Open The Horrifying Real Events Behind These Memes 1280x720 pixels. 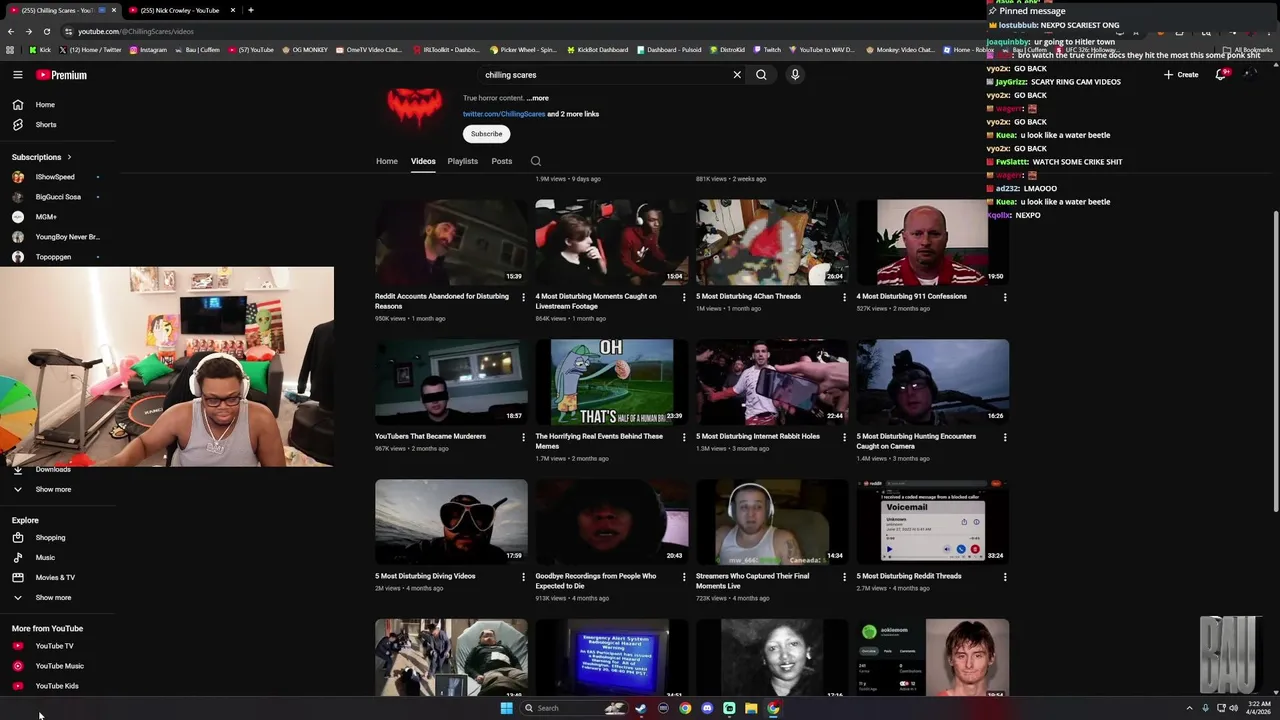(x=599, y=441)
